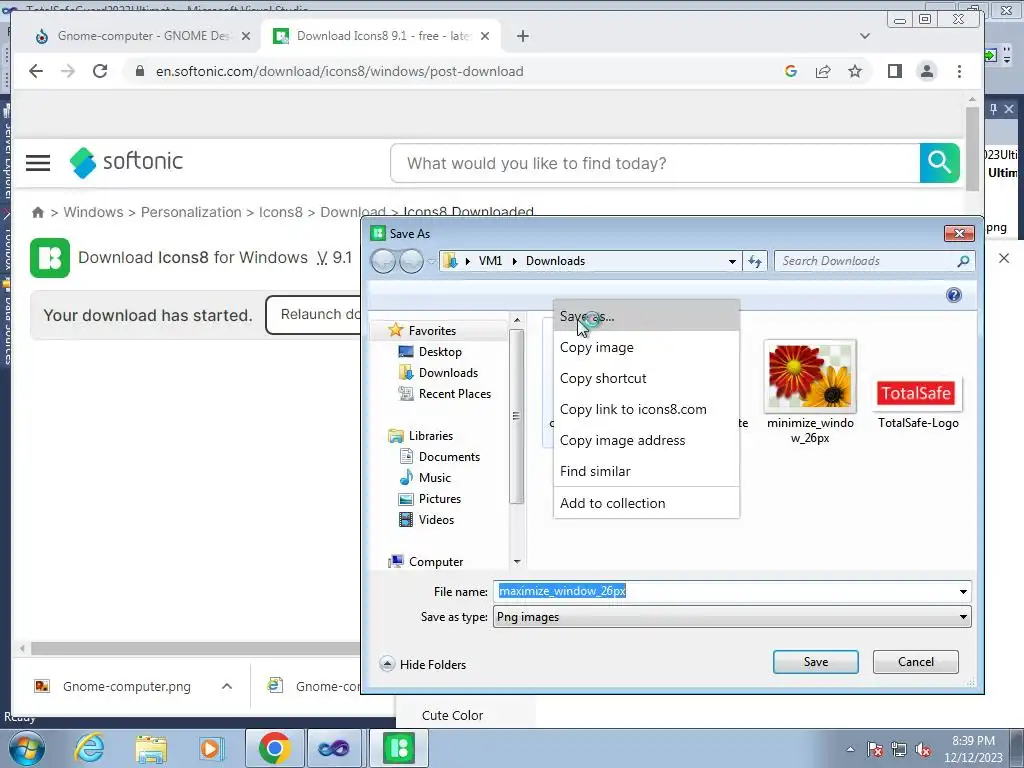Viewport: 1024px width, 768px height.
Task: Choose Copy link to icons8.com
Action: [646, 409]
